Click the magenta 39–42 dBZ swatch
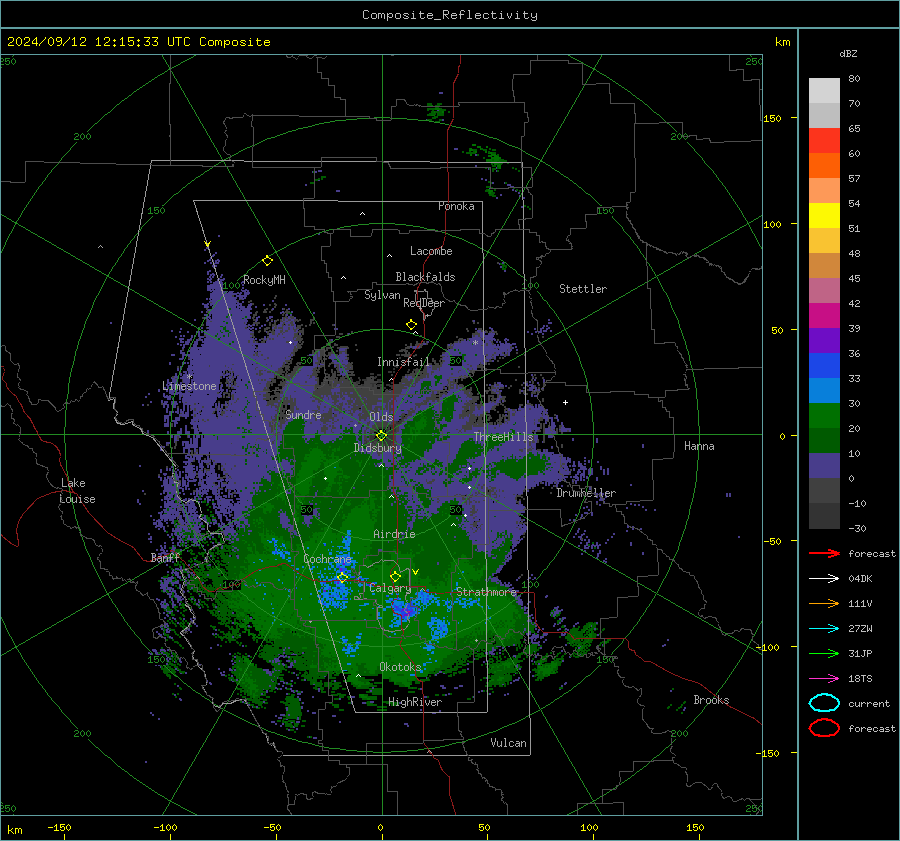Viewport: 900px width, 841px height. point(824,316)
